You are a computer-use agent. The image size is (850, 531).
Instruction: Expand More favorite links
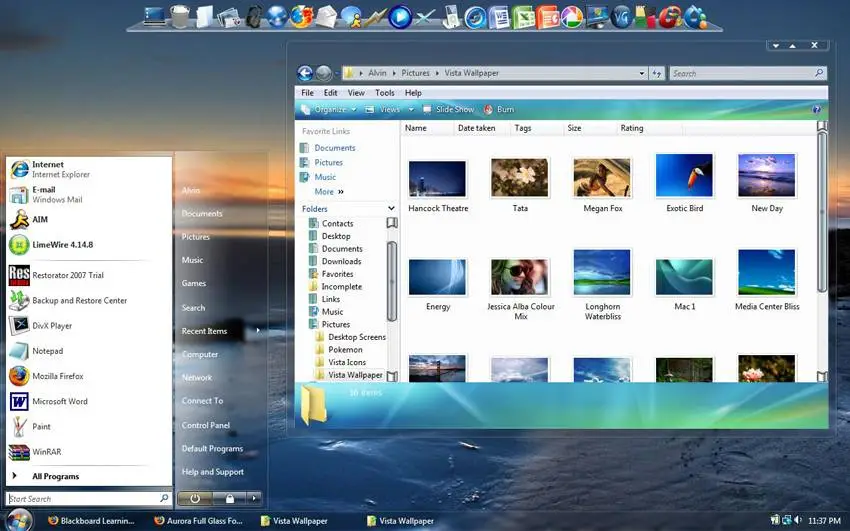point(329,192)
